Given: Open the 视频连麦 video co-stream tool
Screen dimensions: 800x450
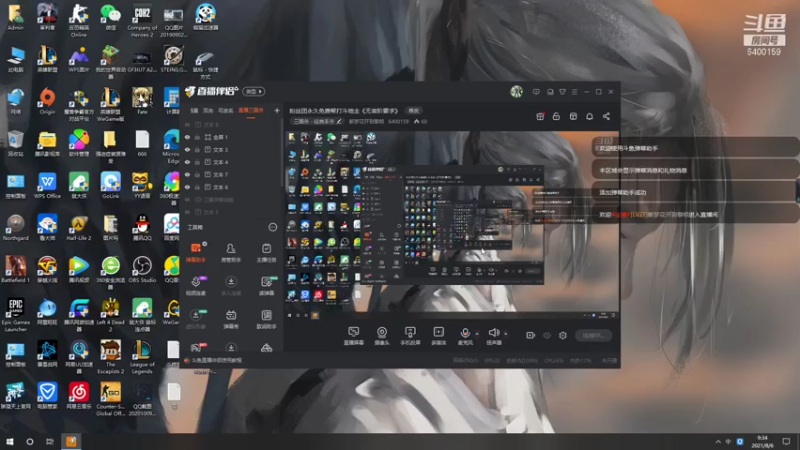Looking at the screenshot, I should click(x=196, y=285).
